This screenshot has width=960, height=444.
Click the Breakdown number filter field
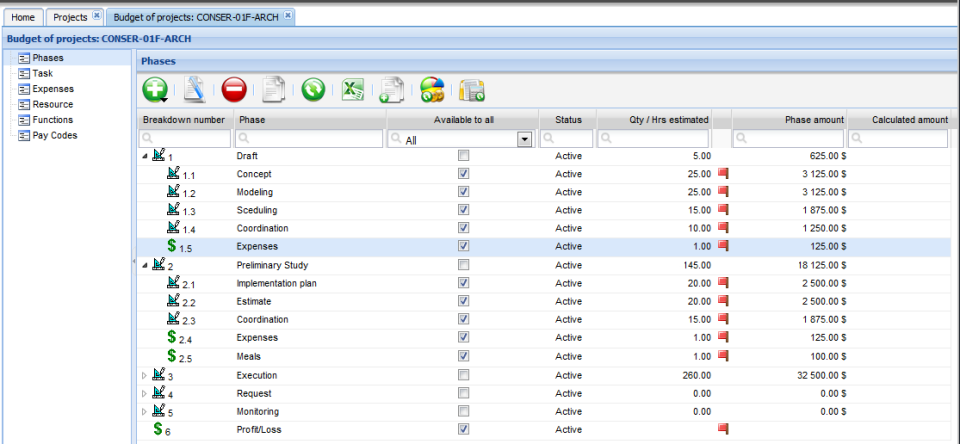(x=185, y=139)
